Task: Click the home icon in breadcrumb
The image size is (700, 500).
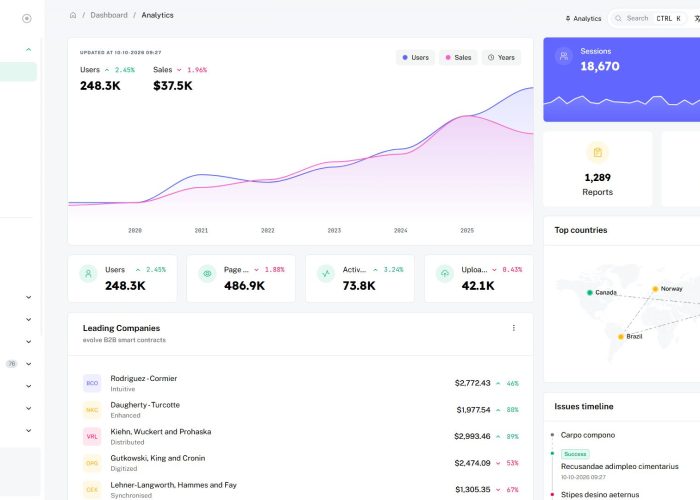Action: click(x=73, y=15)
